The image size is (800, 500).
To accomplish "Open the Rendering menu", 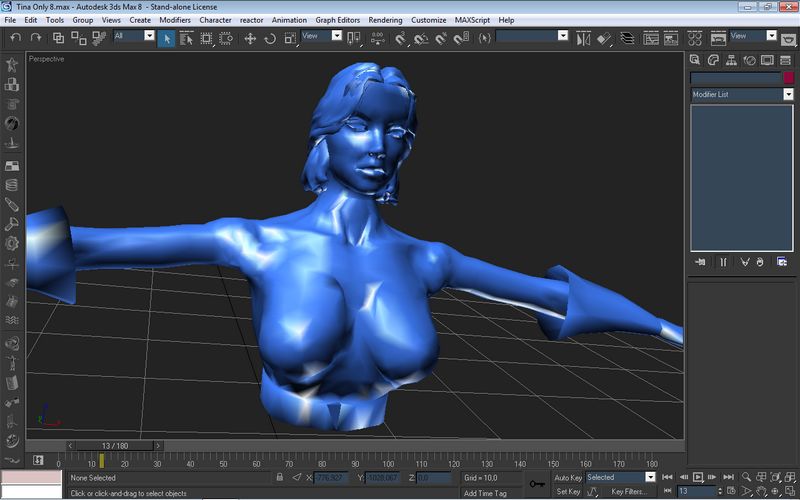I will coord(385,20).
